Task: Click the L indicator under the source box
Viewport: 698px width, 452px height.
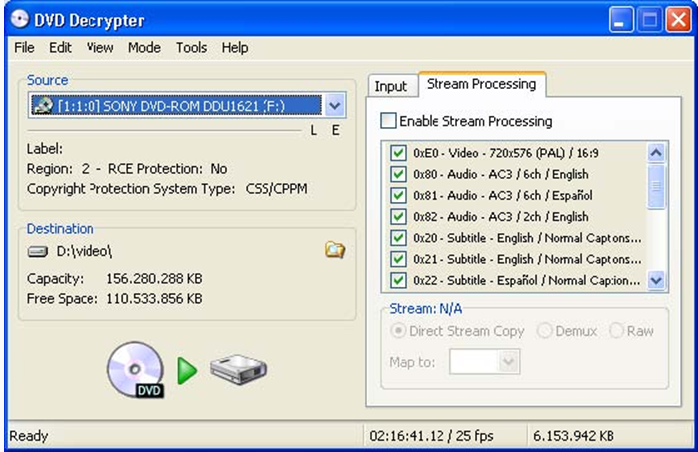Action: point(314,130)
